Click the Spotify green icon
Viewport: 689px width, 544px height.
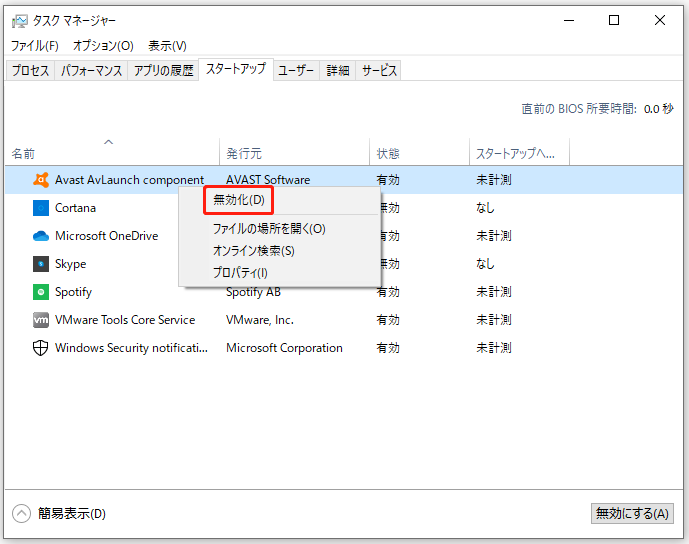tap(41, 292)
